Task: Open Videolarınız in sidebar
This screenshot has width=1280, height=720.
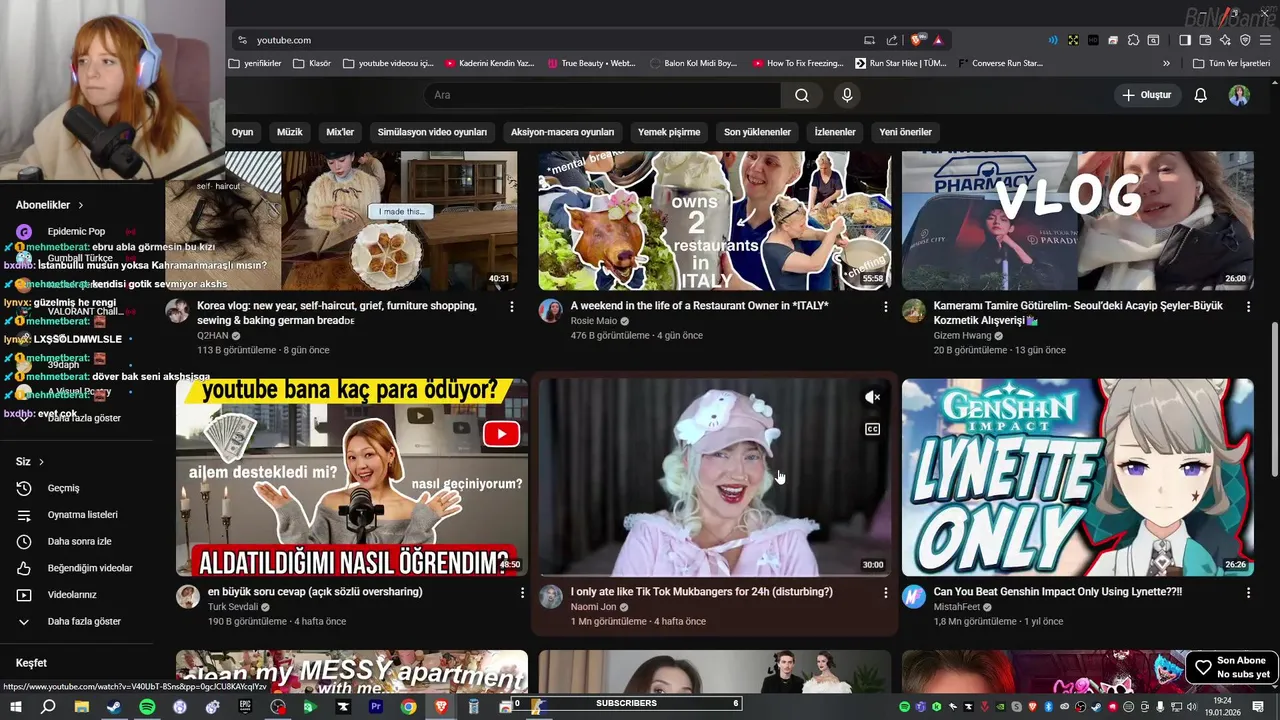Action: tap(72, 595)
